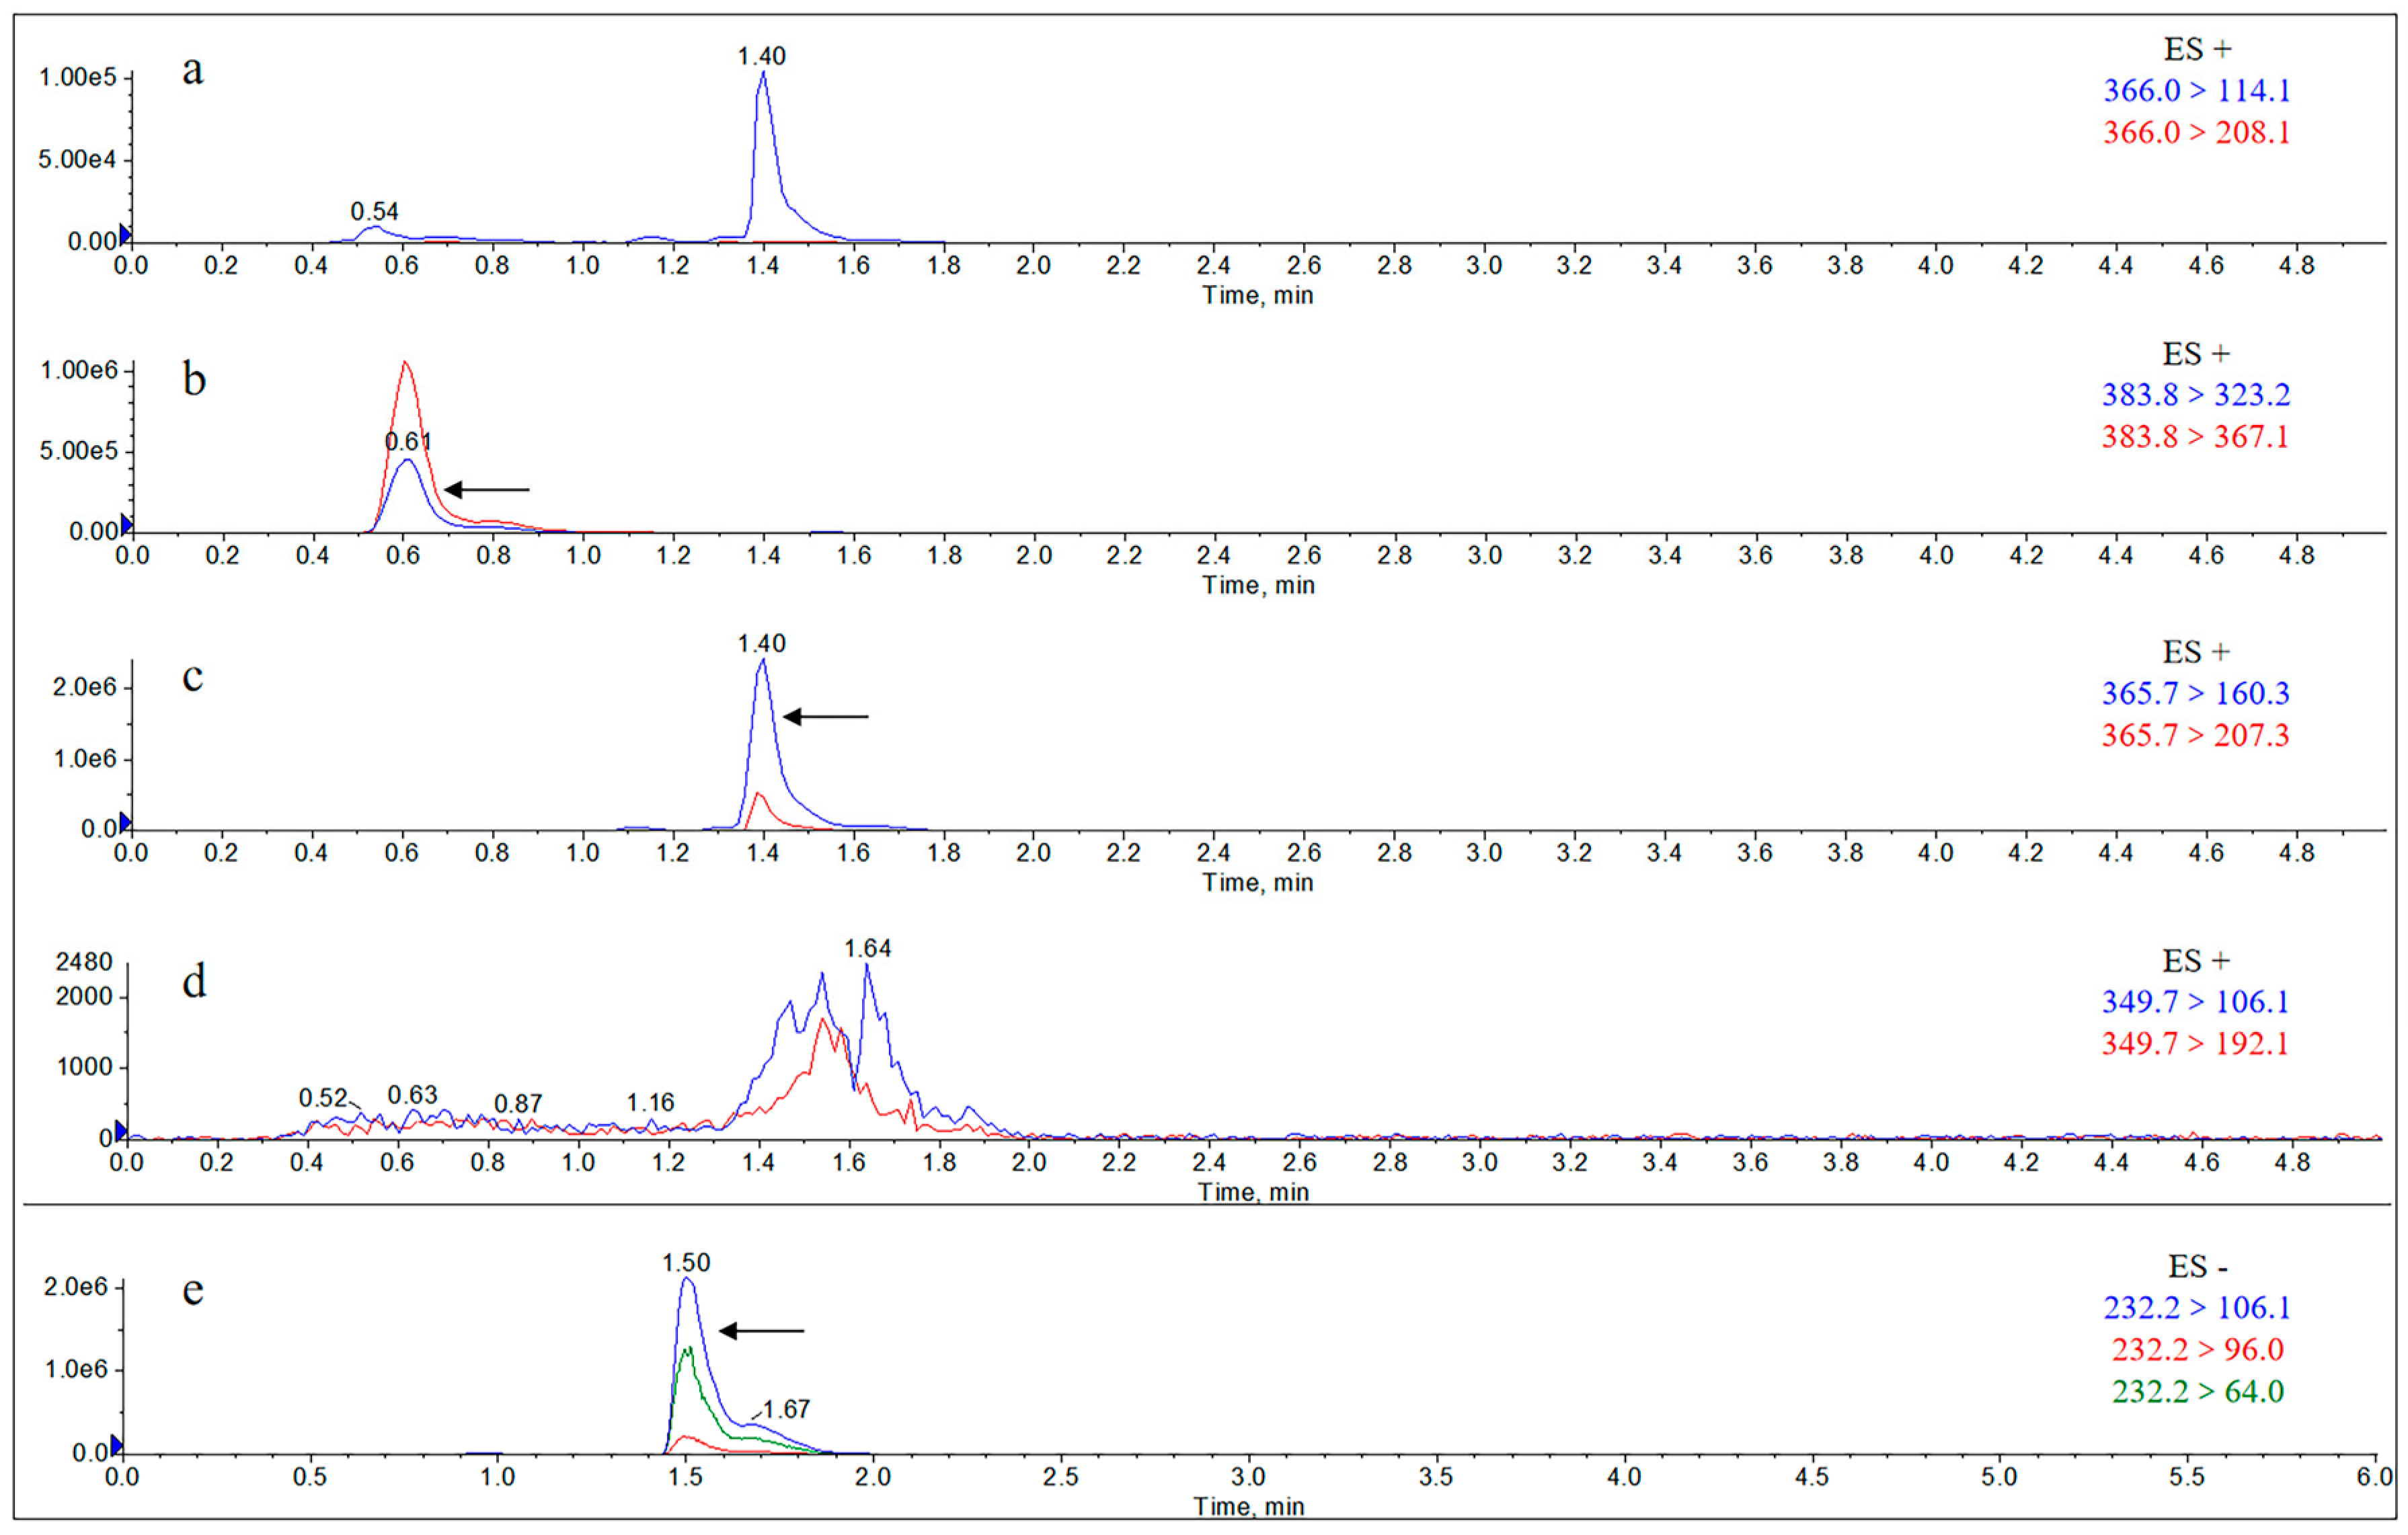Screen dimensions: 2408x1535
Task: Click the ES - polarity label in panel e
Action: (2197, 1267)
